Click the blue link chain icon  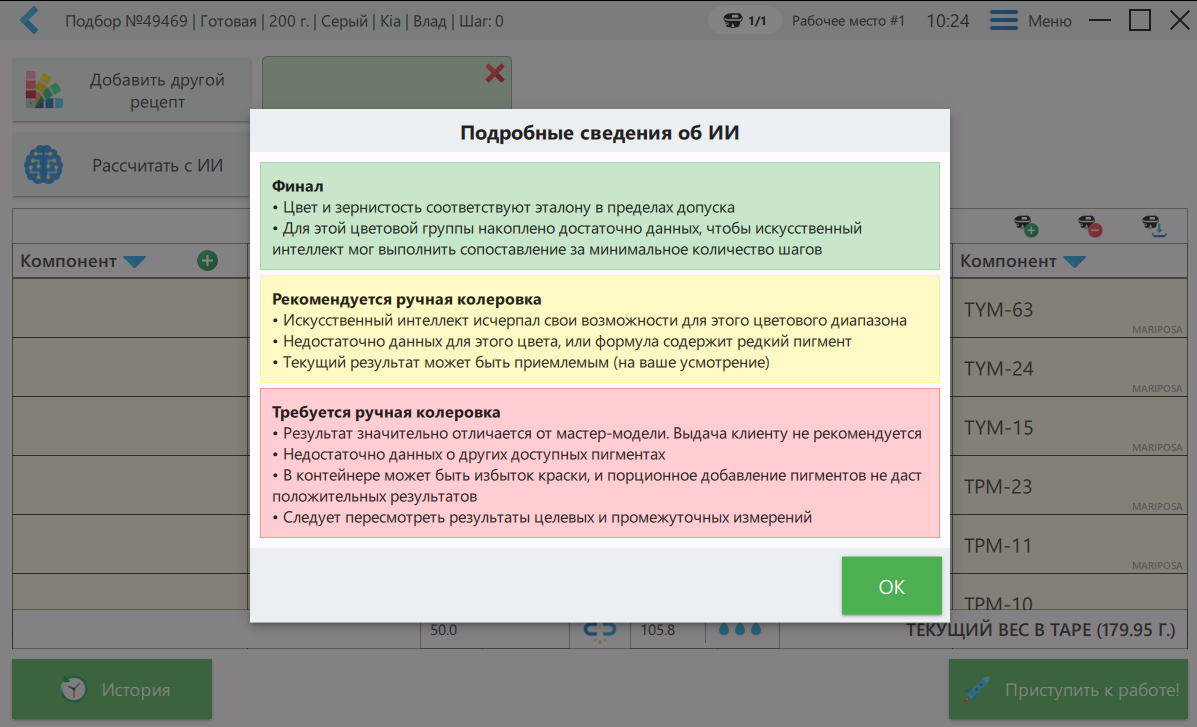[x=599, y=630]
